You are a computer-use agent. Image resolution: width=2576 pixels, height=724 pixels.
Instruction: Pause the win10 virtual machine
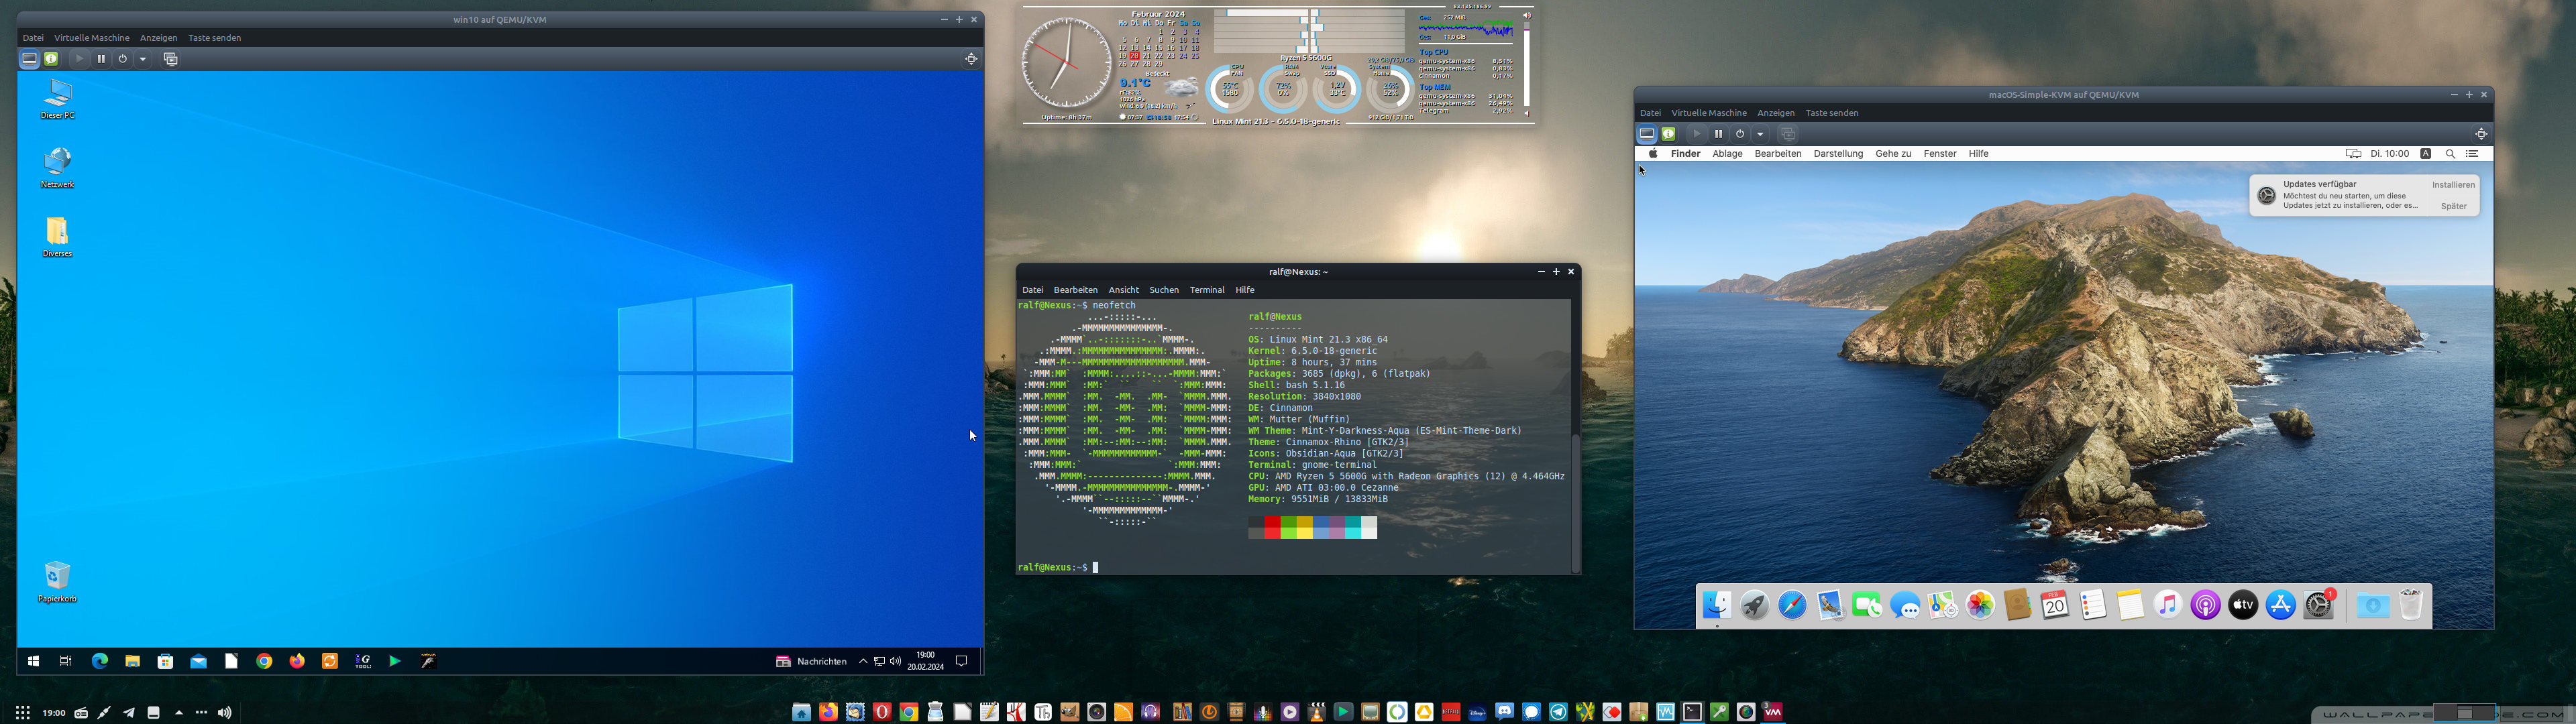pos(101,59)
